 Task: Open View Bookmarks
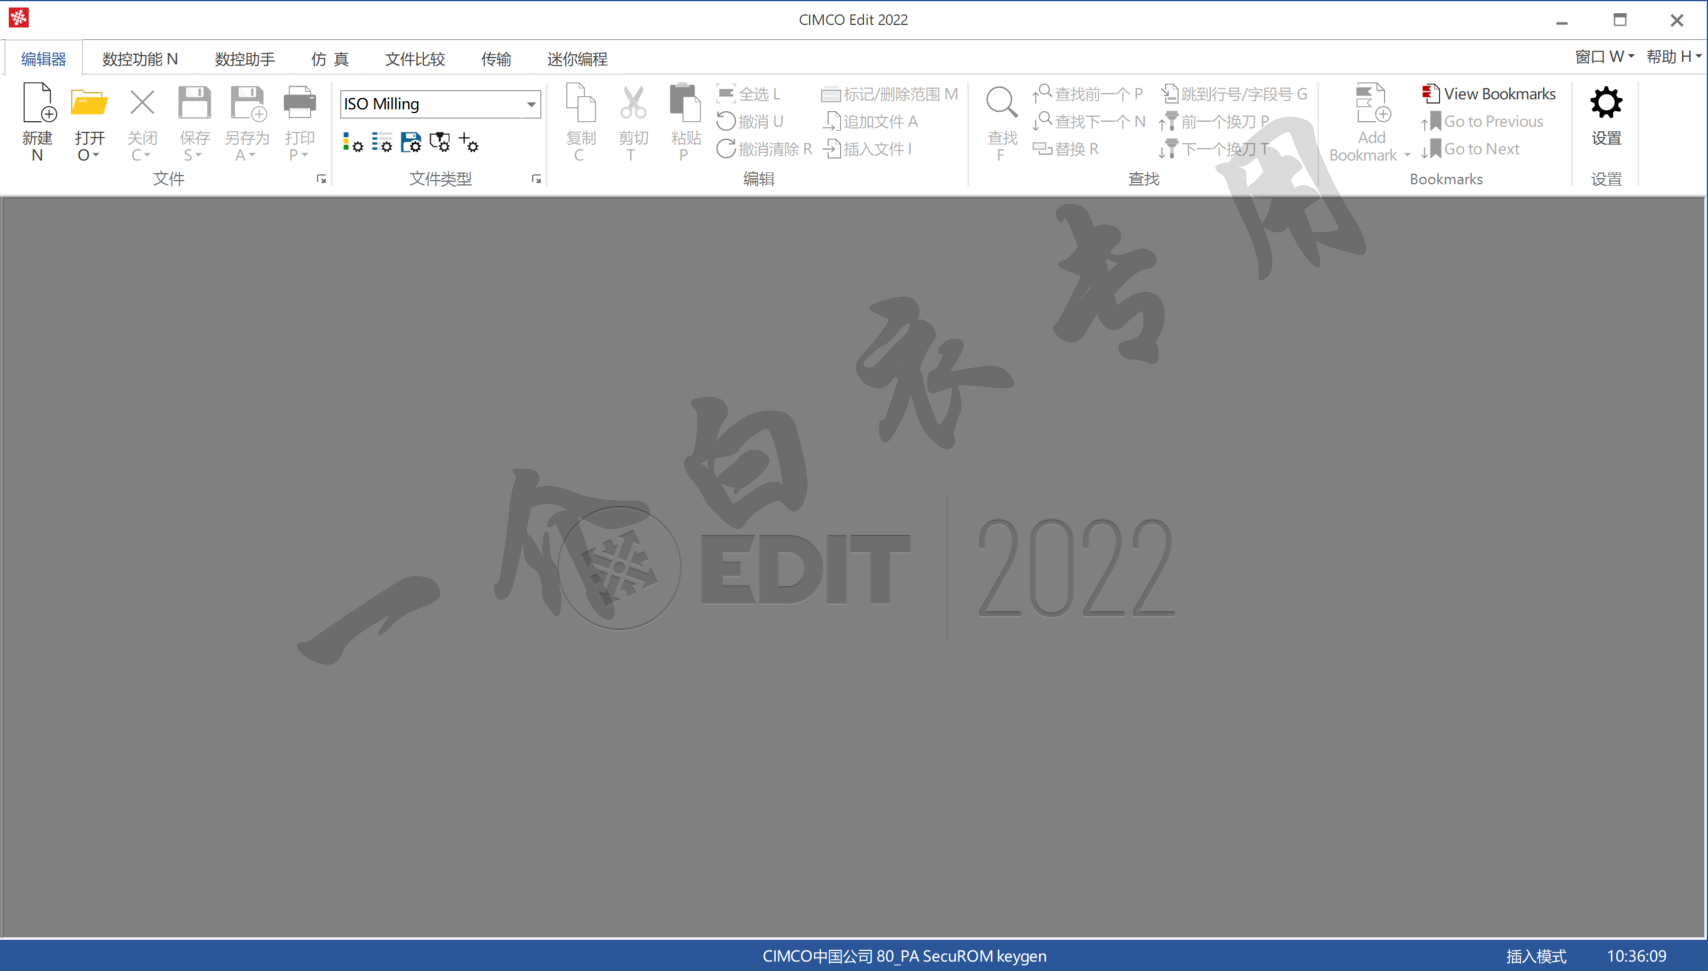tap(1488, 94)
